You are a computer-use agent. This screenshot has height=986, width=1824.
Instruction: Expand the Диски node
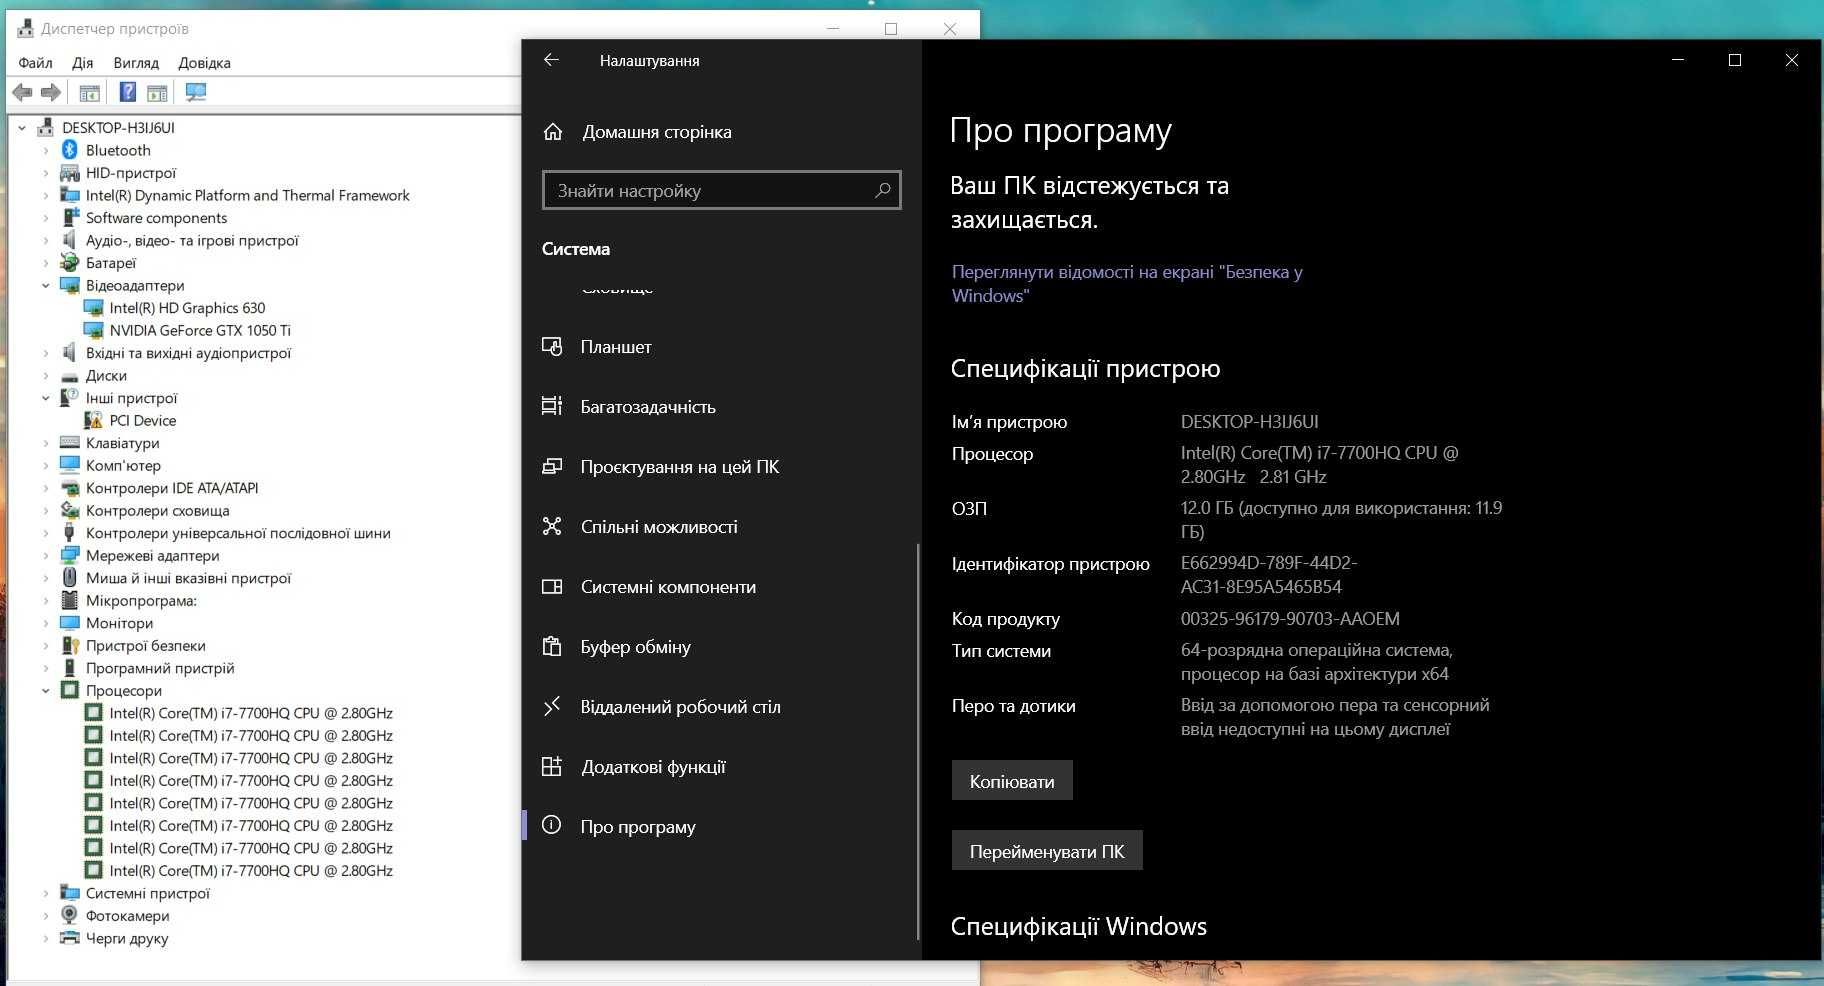46,376
